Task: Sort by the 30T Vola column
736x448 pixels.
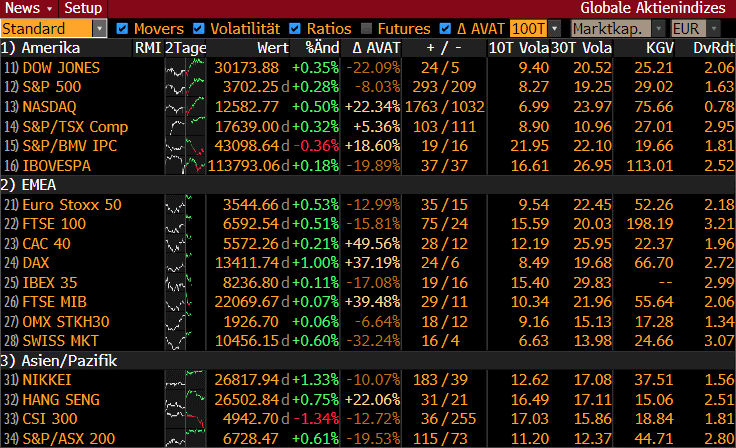Action: (x=582, y=48)
